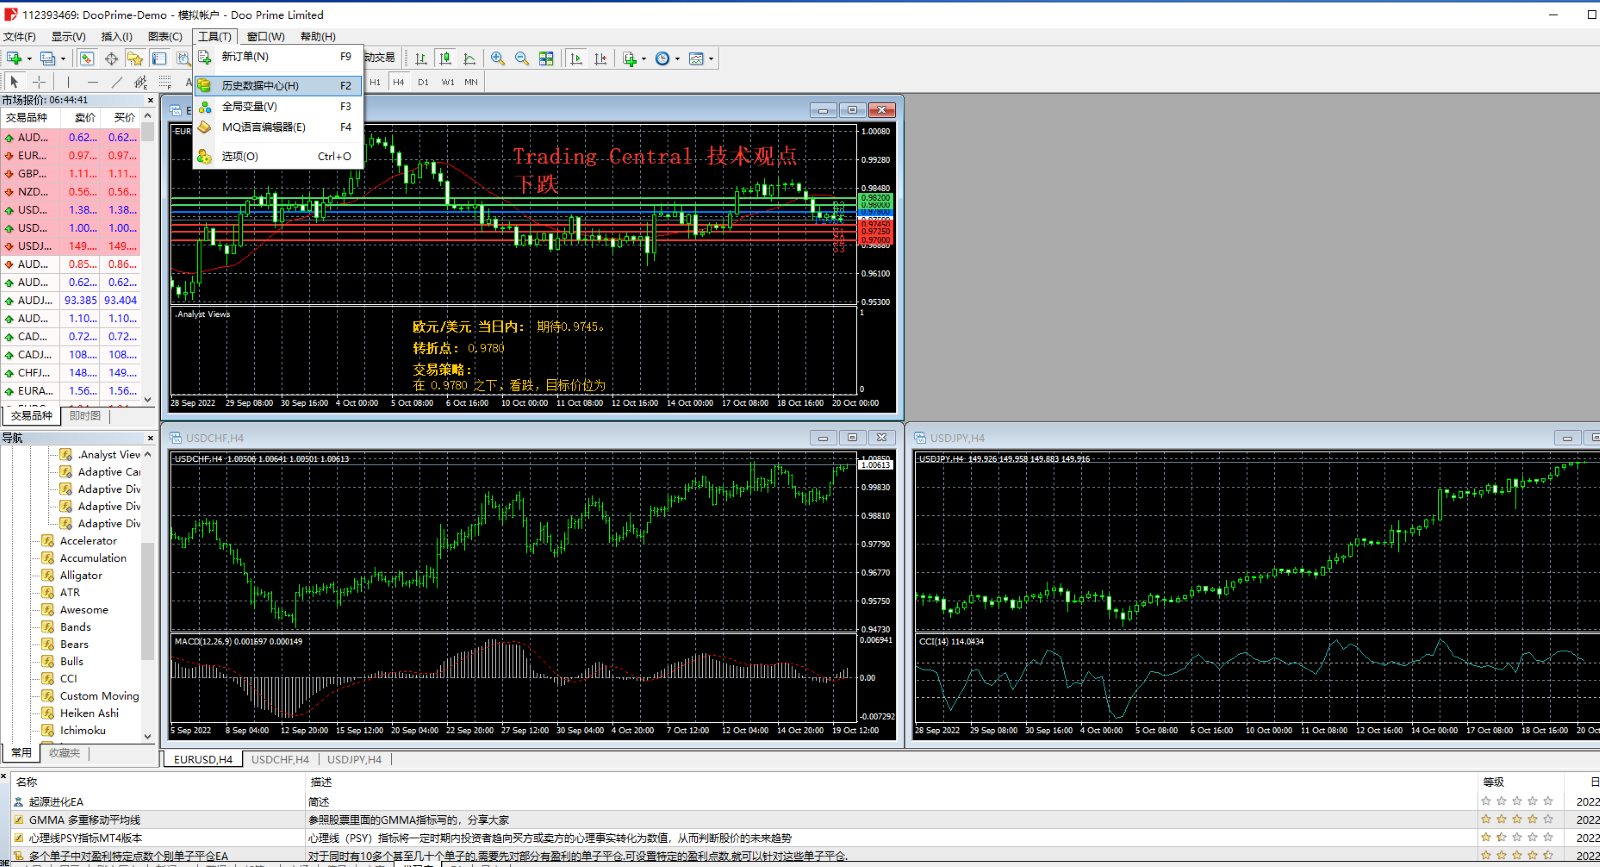Click the zoom in magnifier icon
This screenshot has height=867, width=1600.
point(497,59)
